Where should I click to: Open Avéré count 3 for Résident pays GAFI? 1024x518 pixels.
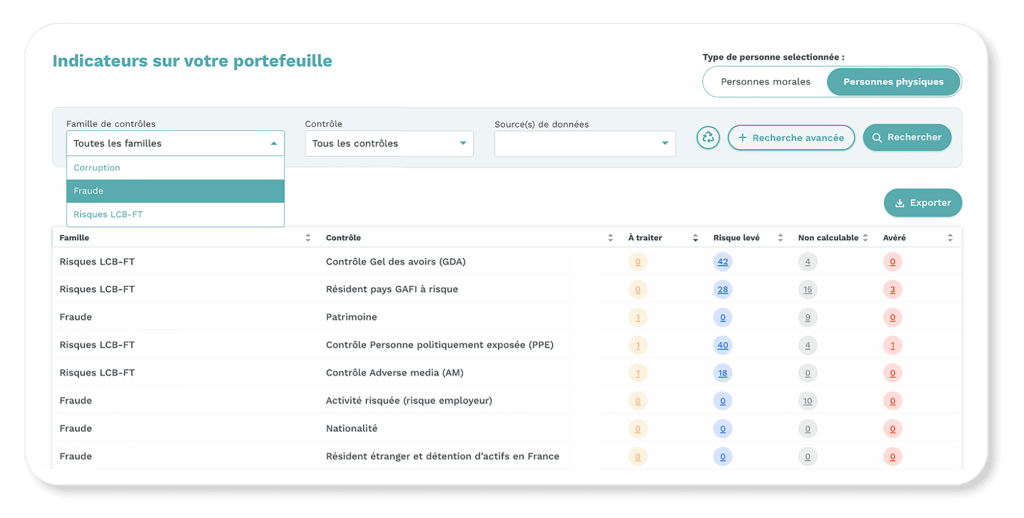point(892,290)
